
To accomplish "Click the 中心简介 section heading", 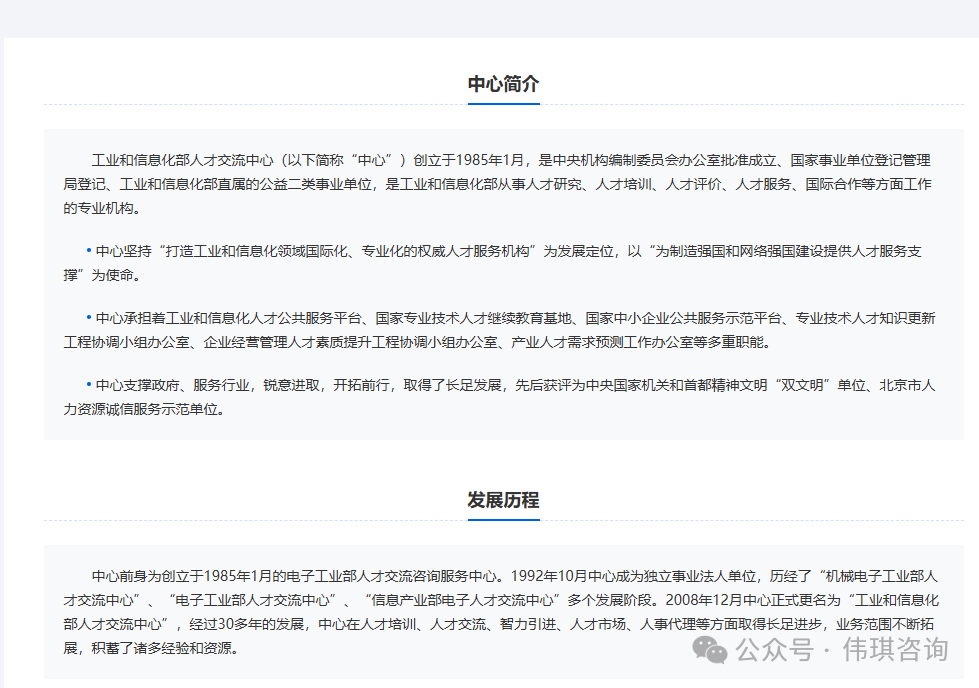I will tap(504, 84).
